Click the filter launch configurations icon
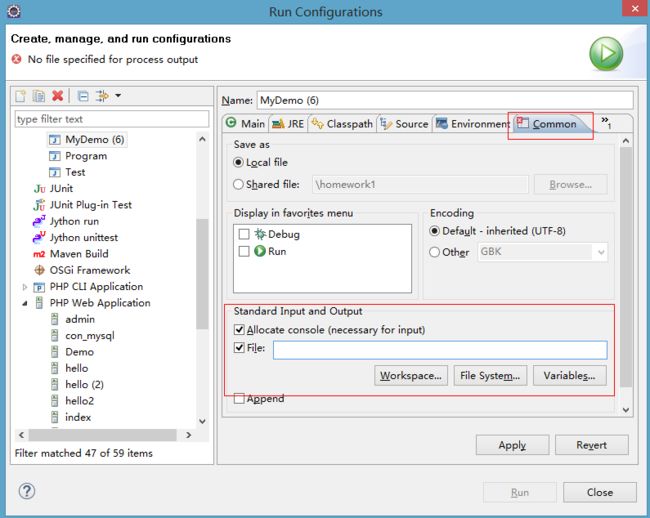Image resolution: width=650 pixels, height=518 pixels. pyautogui.click(x=102, y=96)
